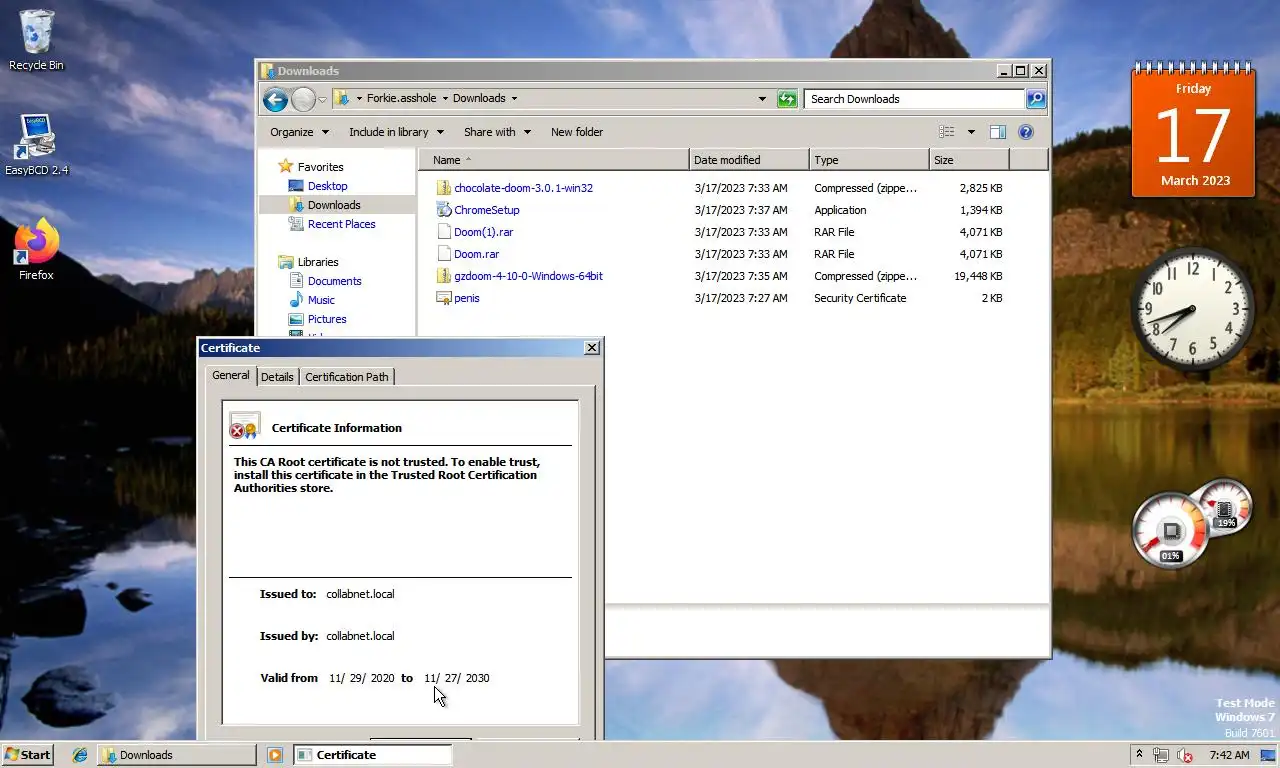Screen dimensions: 1280x768
Task: Toggle the preview pane icon
Action: point(997,132)
